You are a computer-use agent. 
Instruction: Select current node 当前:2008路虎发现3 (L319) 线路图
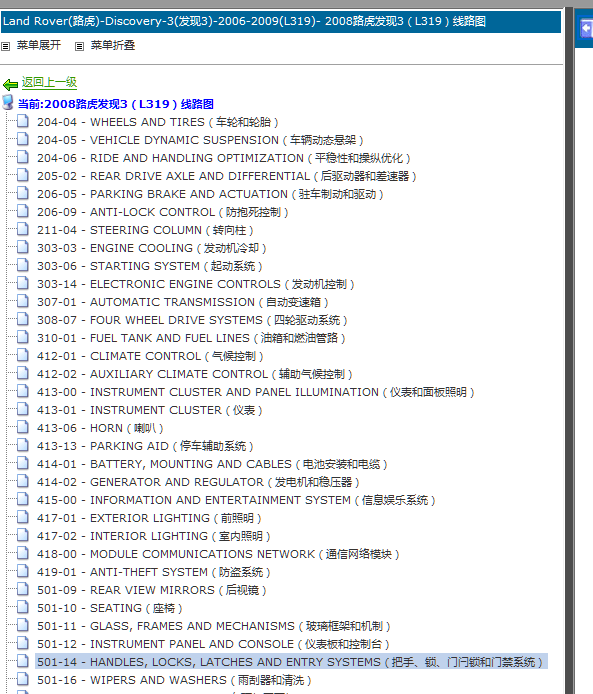(116, 104)
